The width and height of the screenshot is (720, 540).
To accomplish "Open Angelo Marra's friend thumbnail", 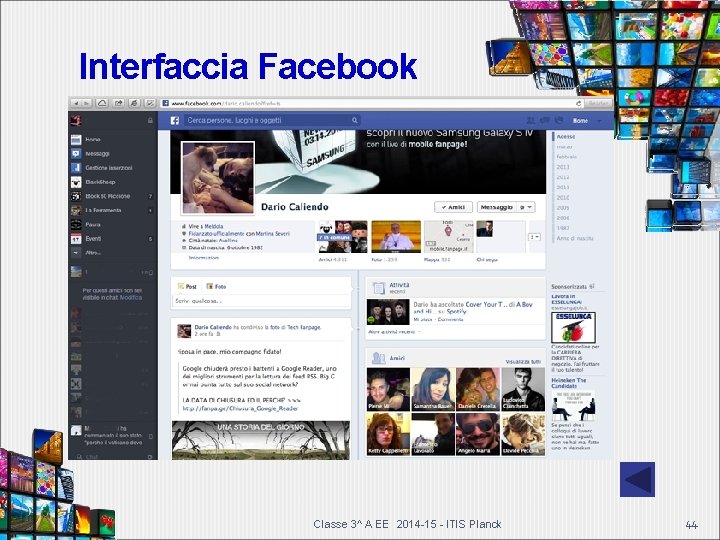I will pyautogui.click(x=478, y=434).
